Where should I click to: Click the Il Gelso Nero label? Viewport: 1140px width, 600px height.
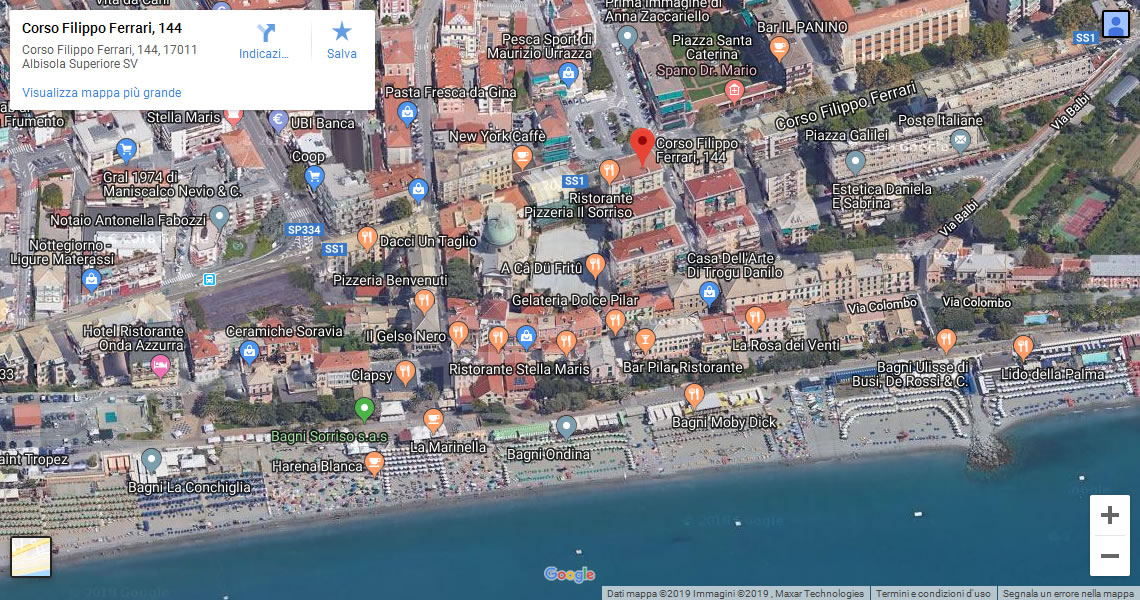click(x=405, y=336)
